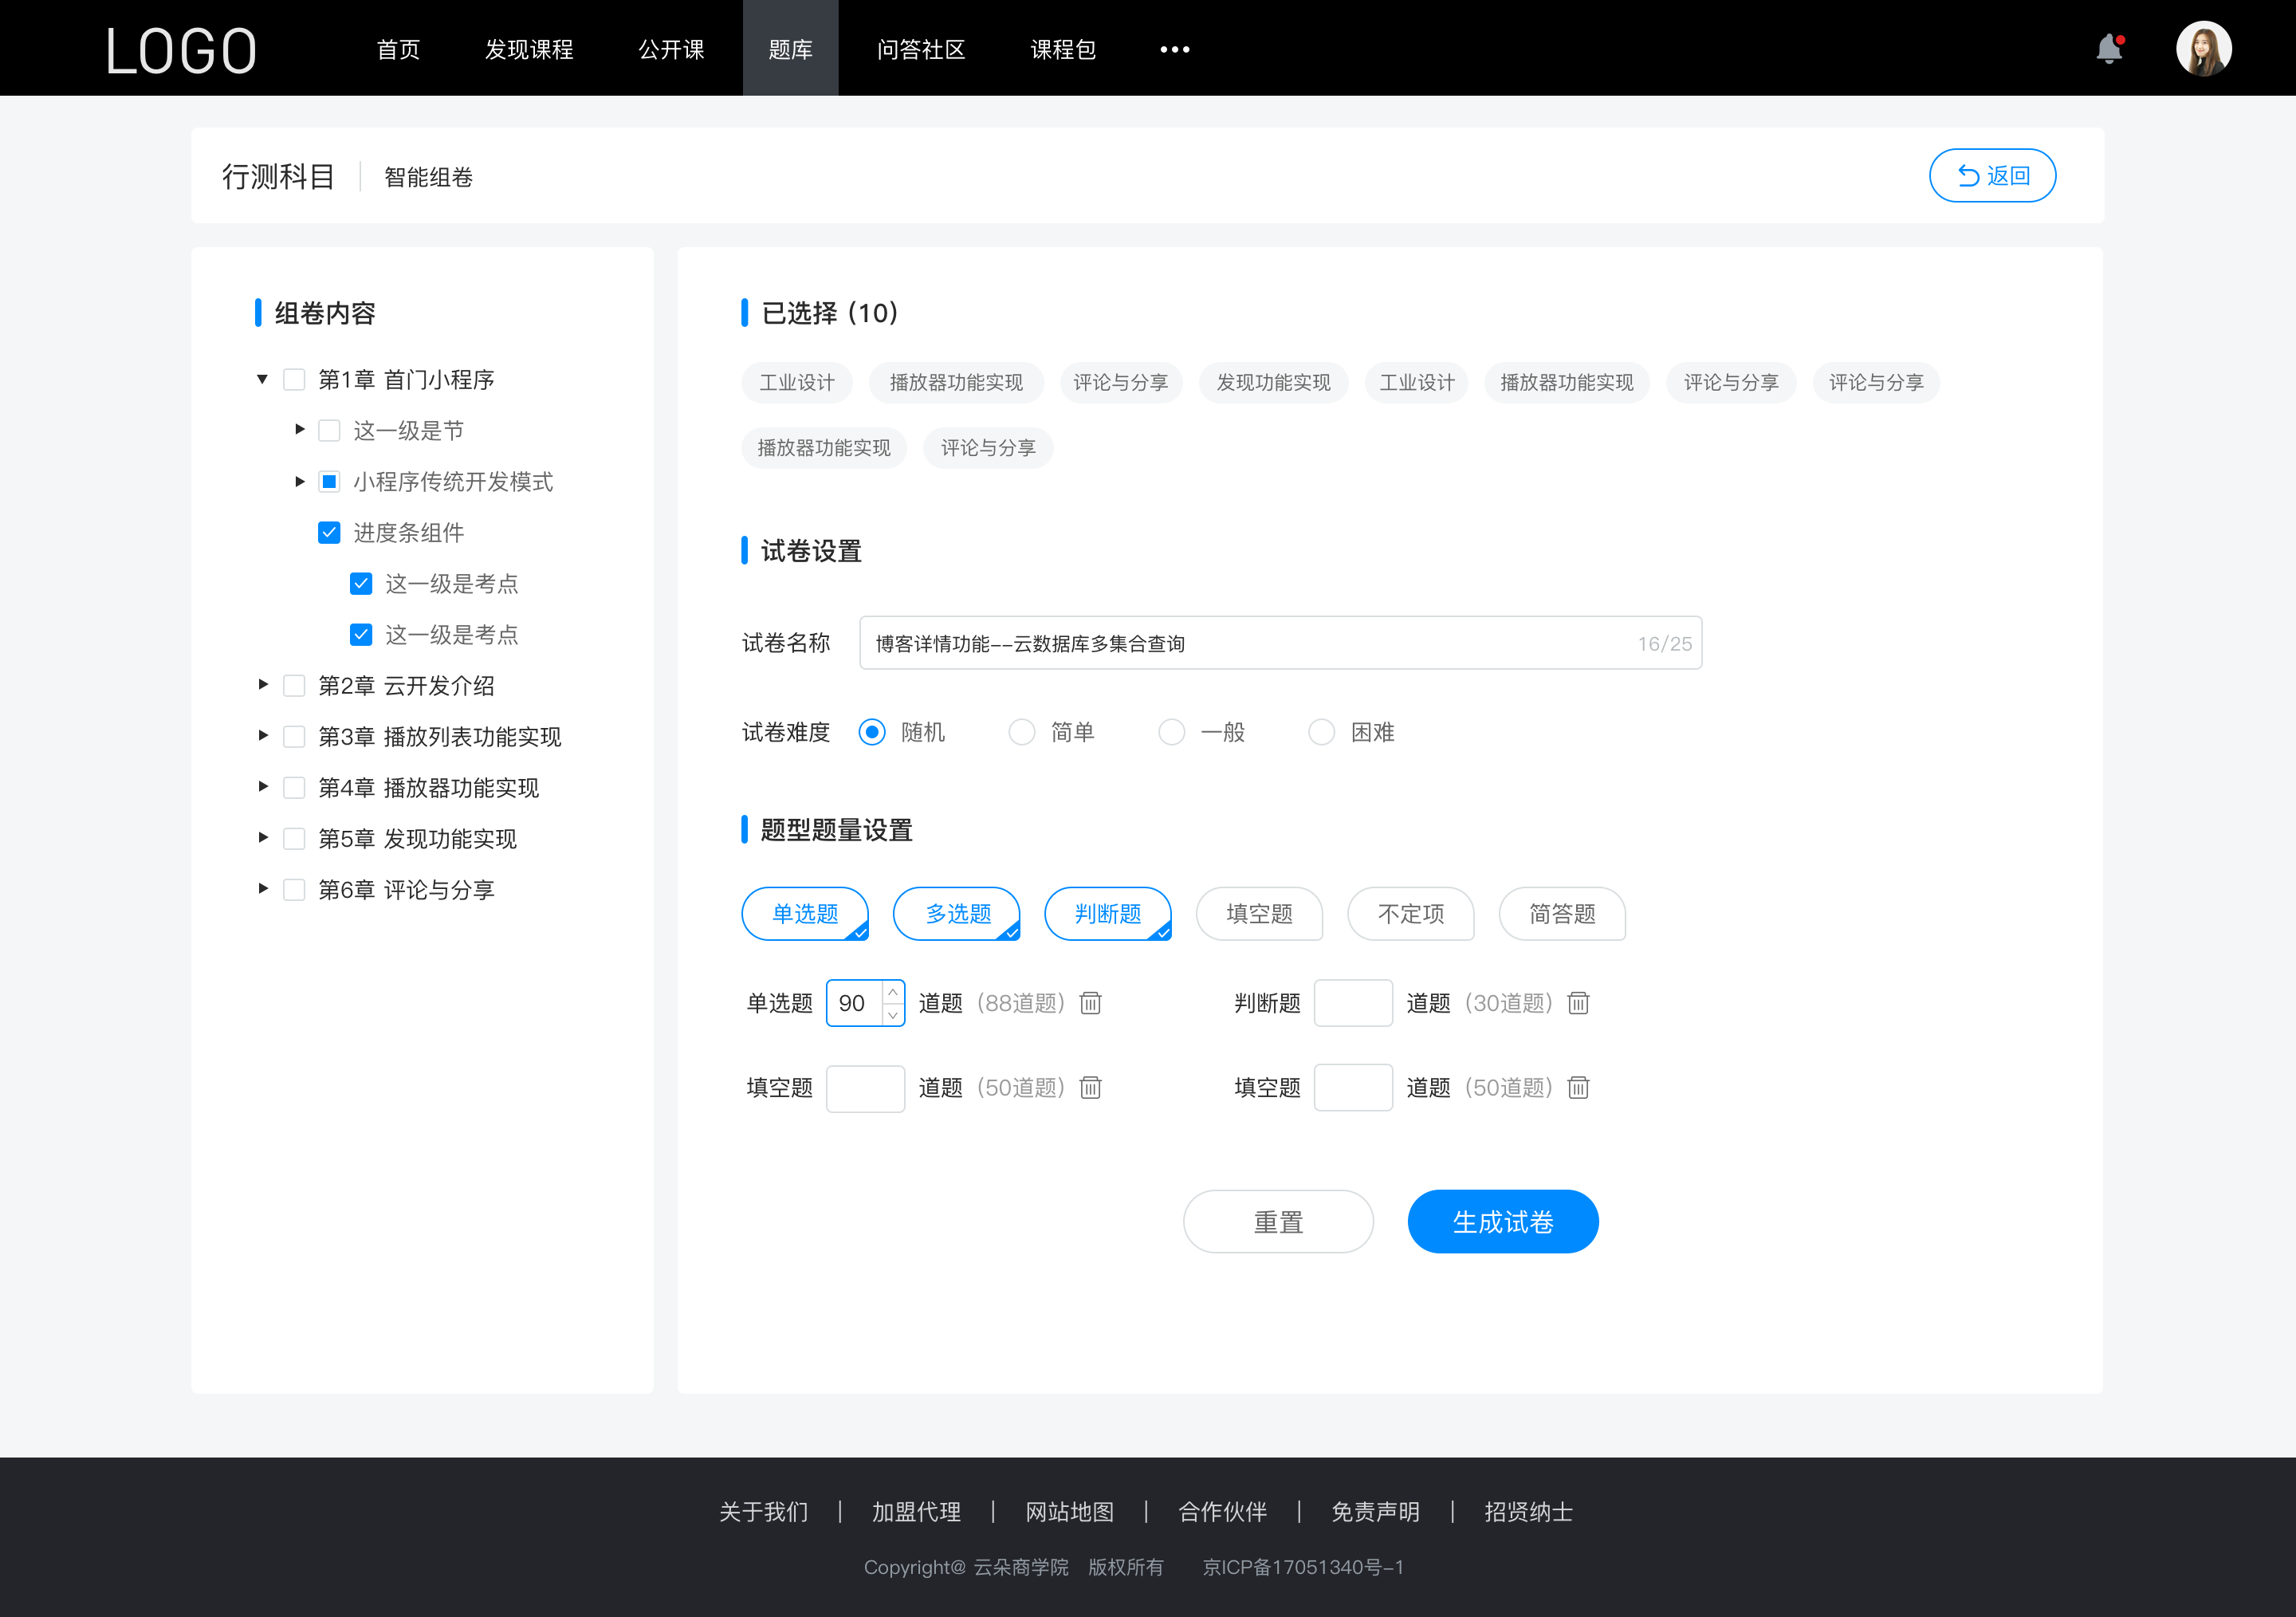Open 题库 menu tab
The height and width of the screenshot is (1617, 2296).
pos(786,47)
